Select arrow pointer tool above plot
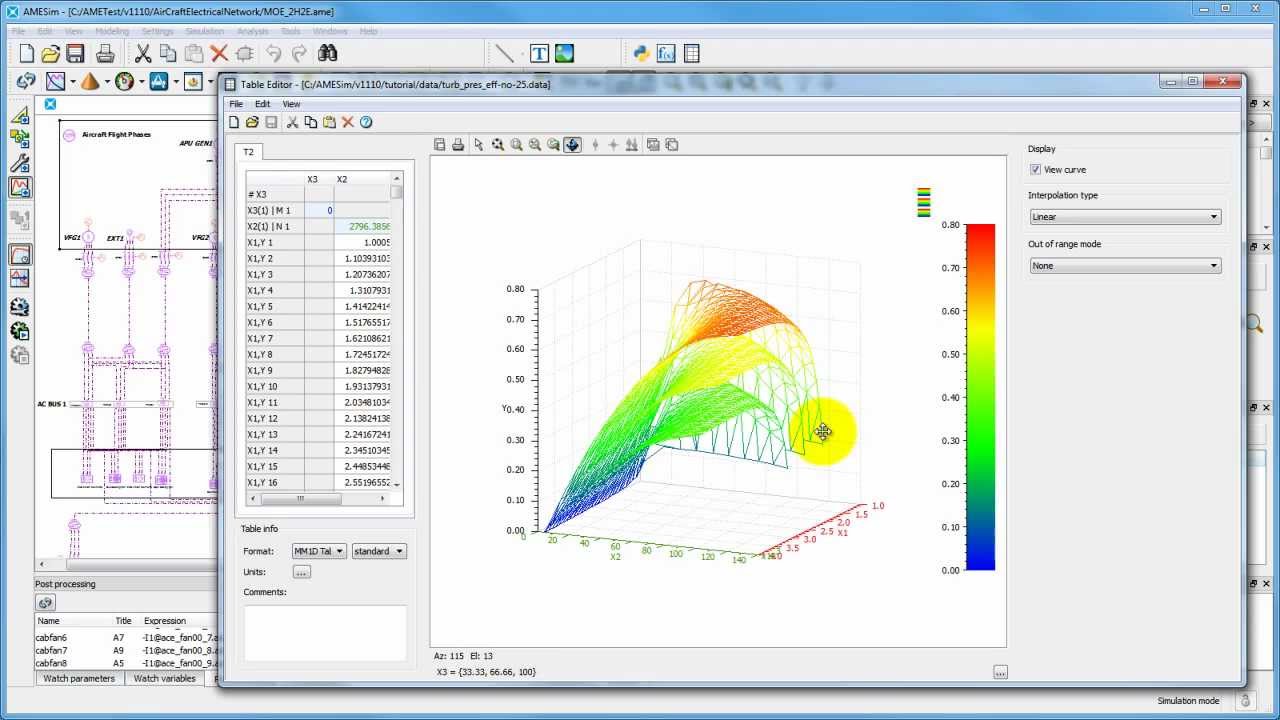The height and width of the screenshot is (720, 1280). point(479,145)
